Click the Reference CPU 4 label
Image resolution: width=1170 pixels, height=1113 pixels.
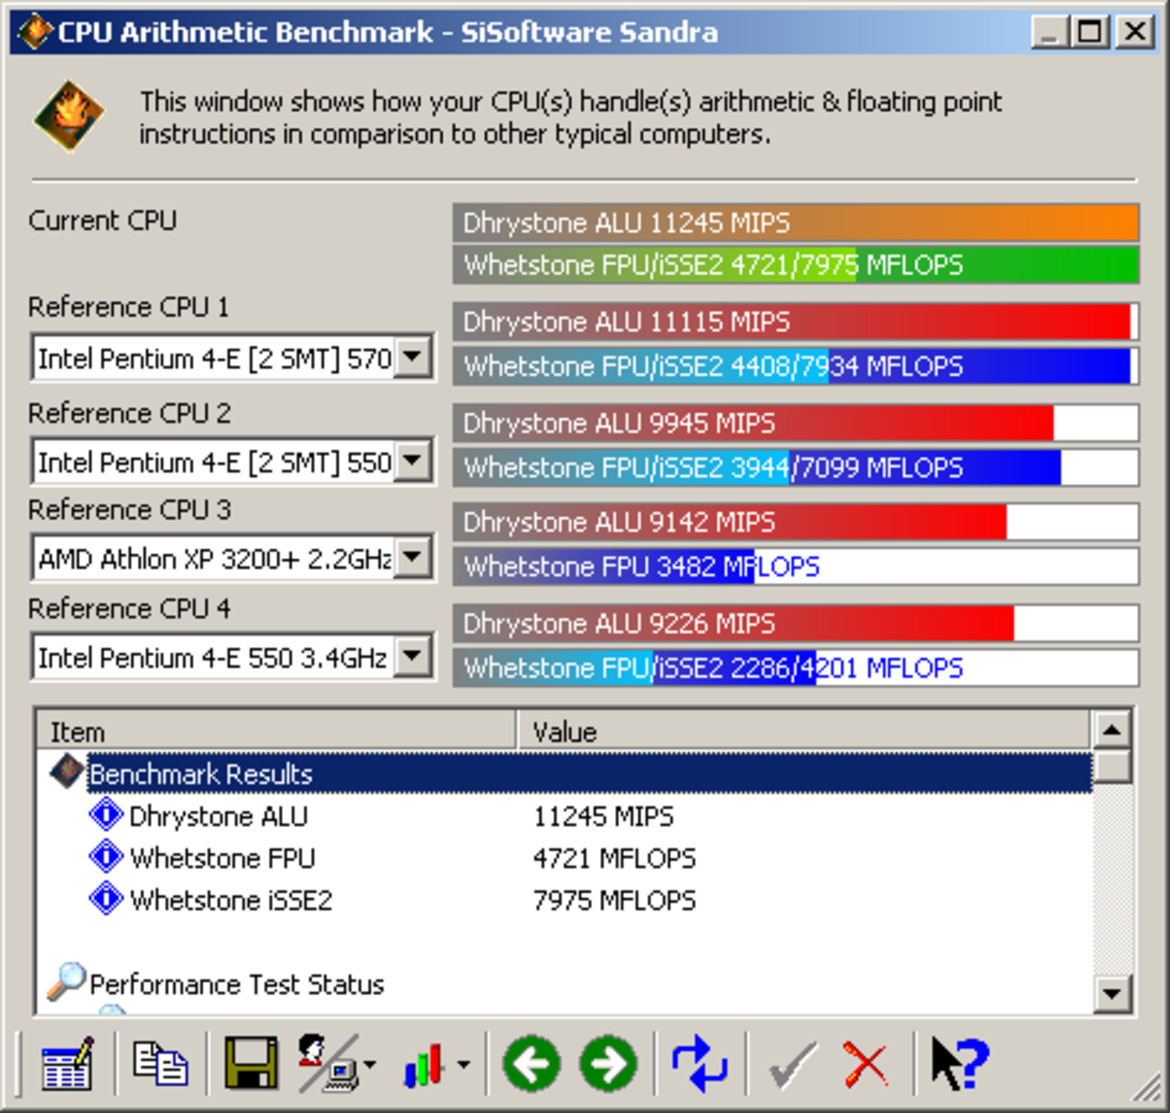[x=129, y=609]
